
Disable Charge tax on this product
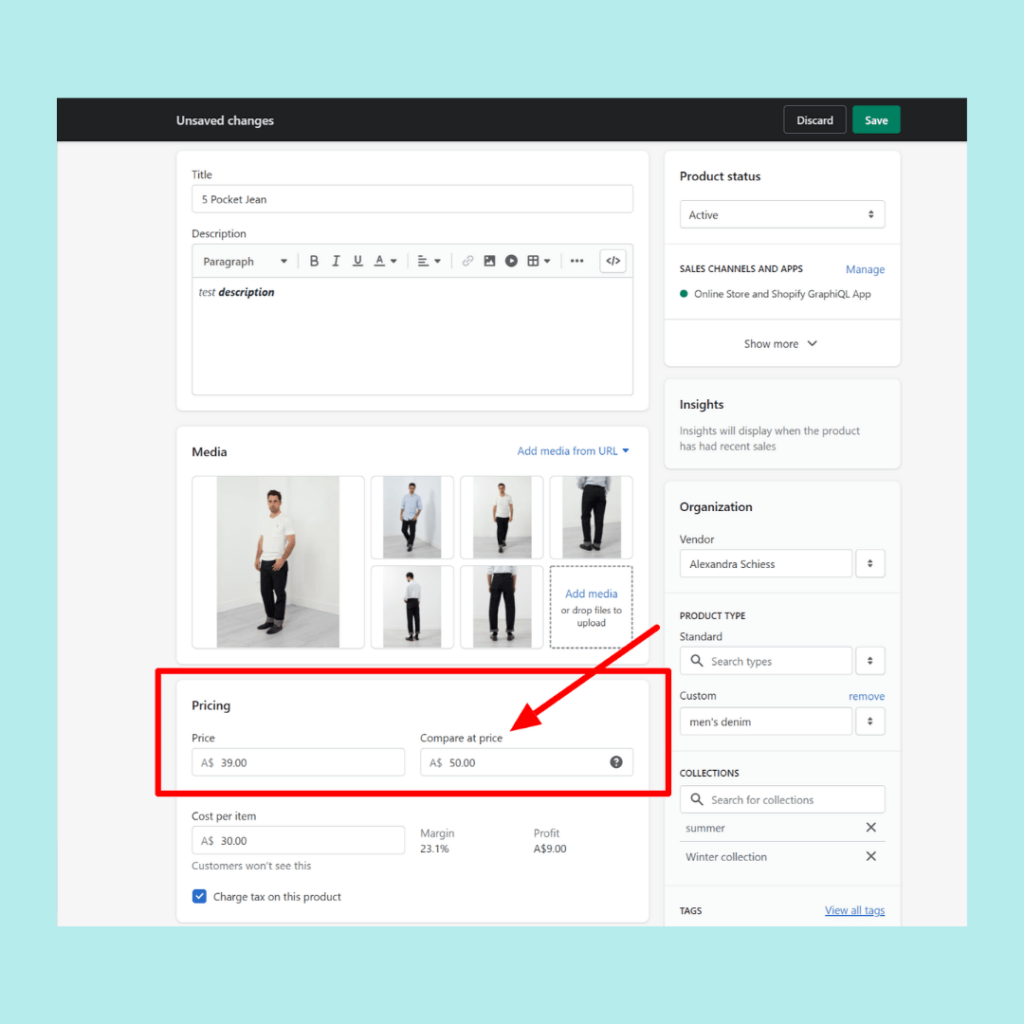[199, 897]
